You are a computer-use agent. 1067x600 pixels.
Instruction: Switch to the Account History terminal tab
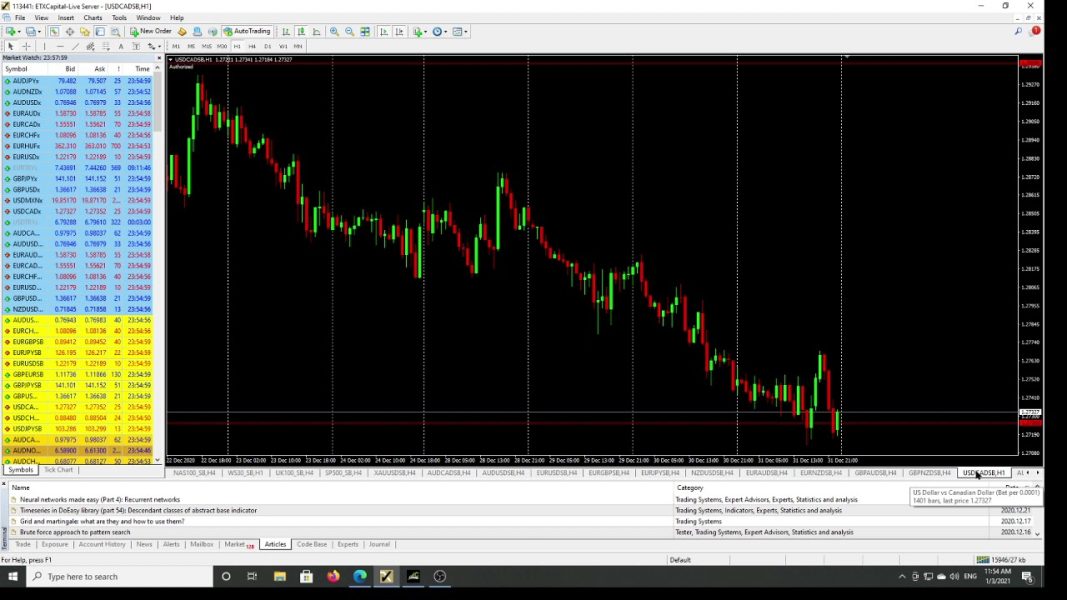[102, 545]
